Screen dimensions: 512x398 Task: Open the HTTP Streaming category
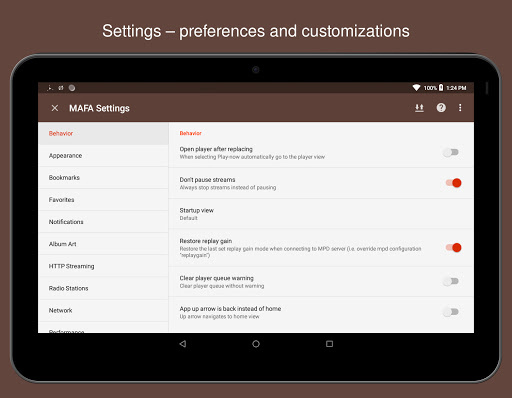tap(103, 266)
